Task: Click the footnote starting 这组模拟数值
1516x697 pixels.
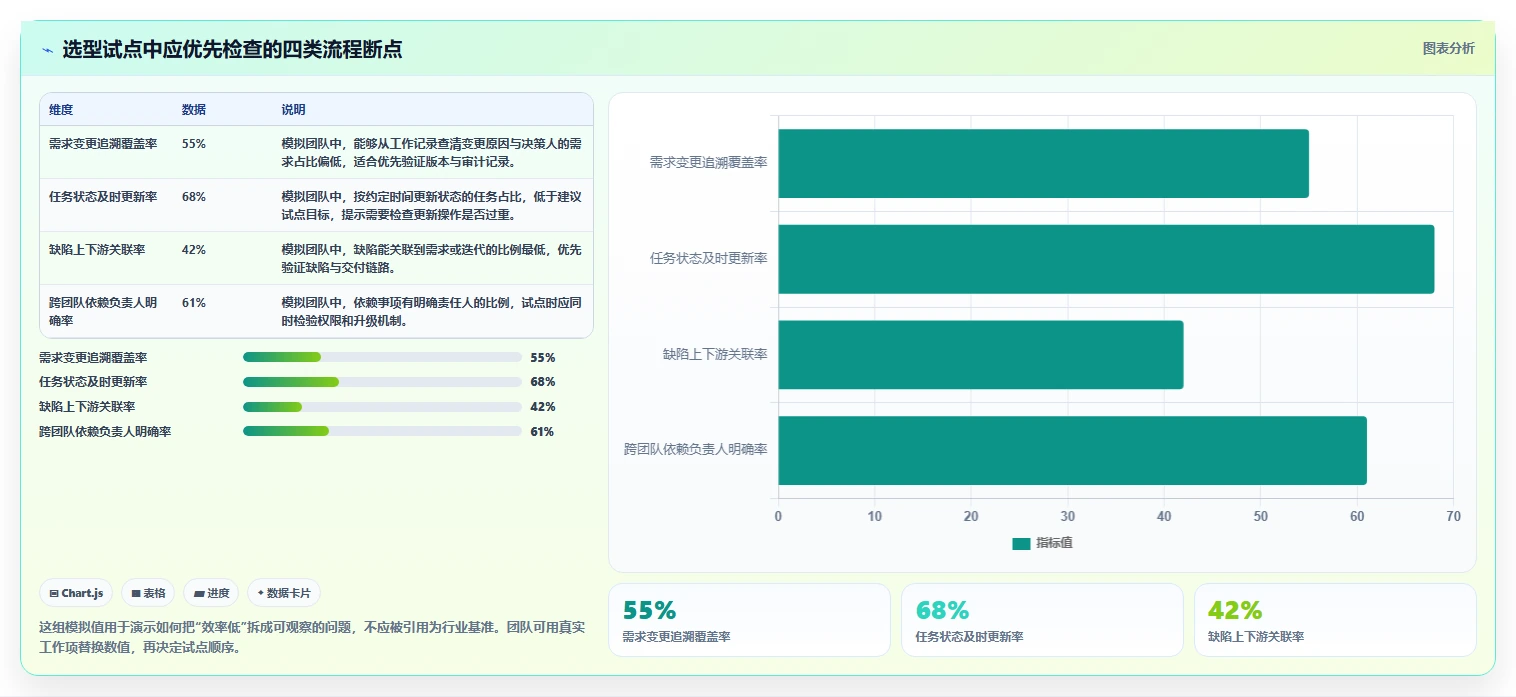Action: [312, 637]
